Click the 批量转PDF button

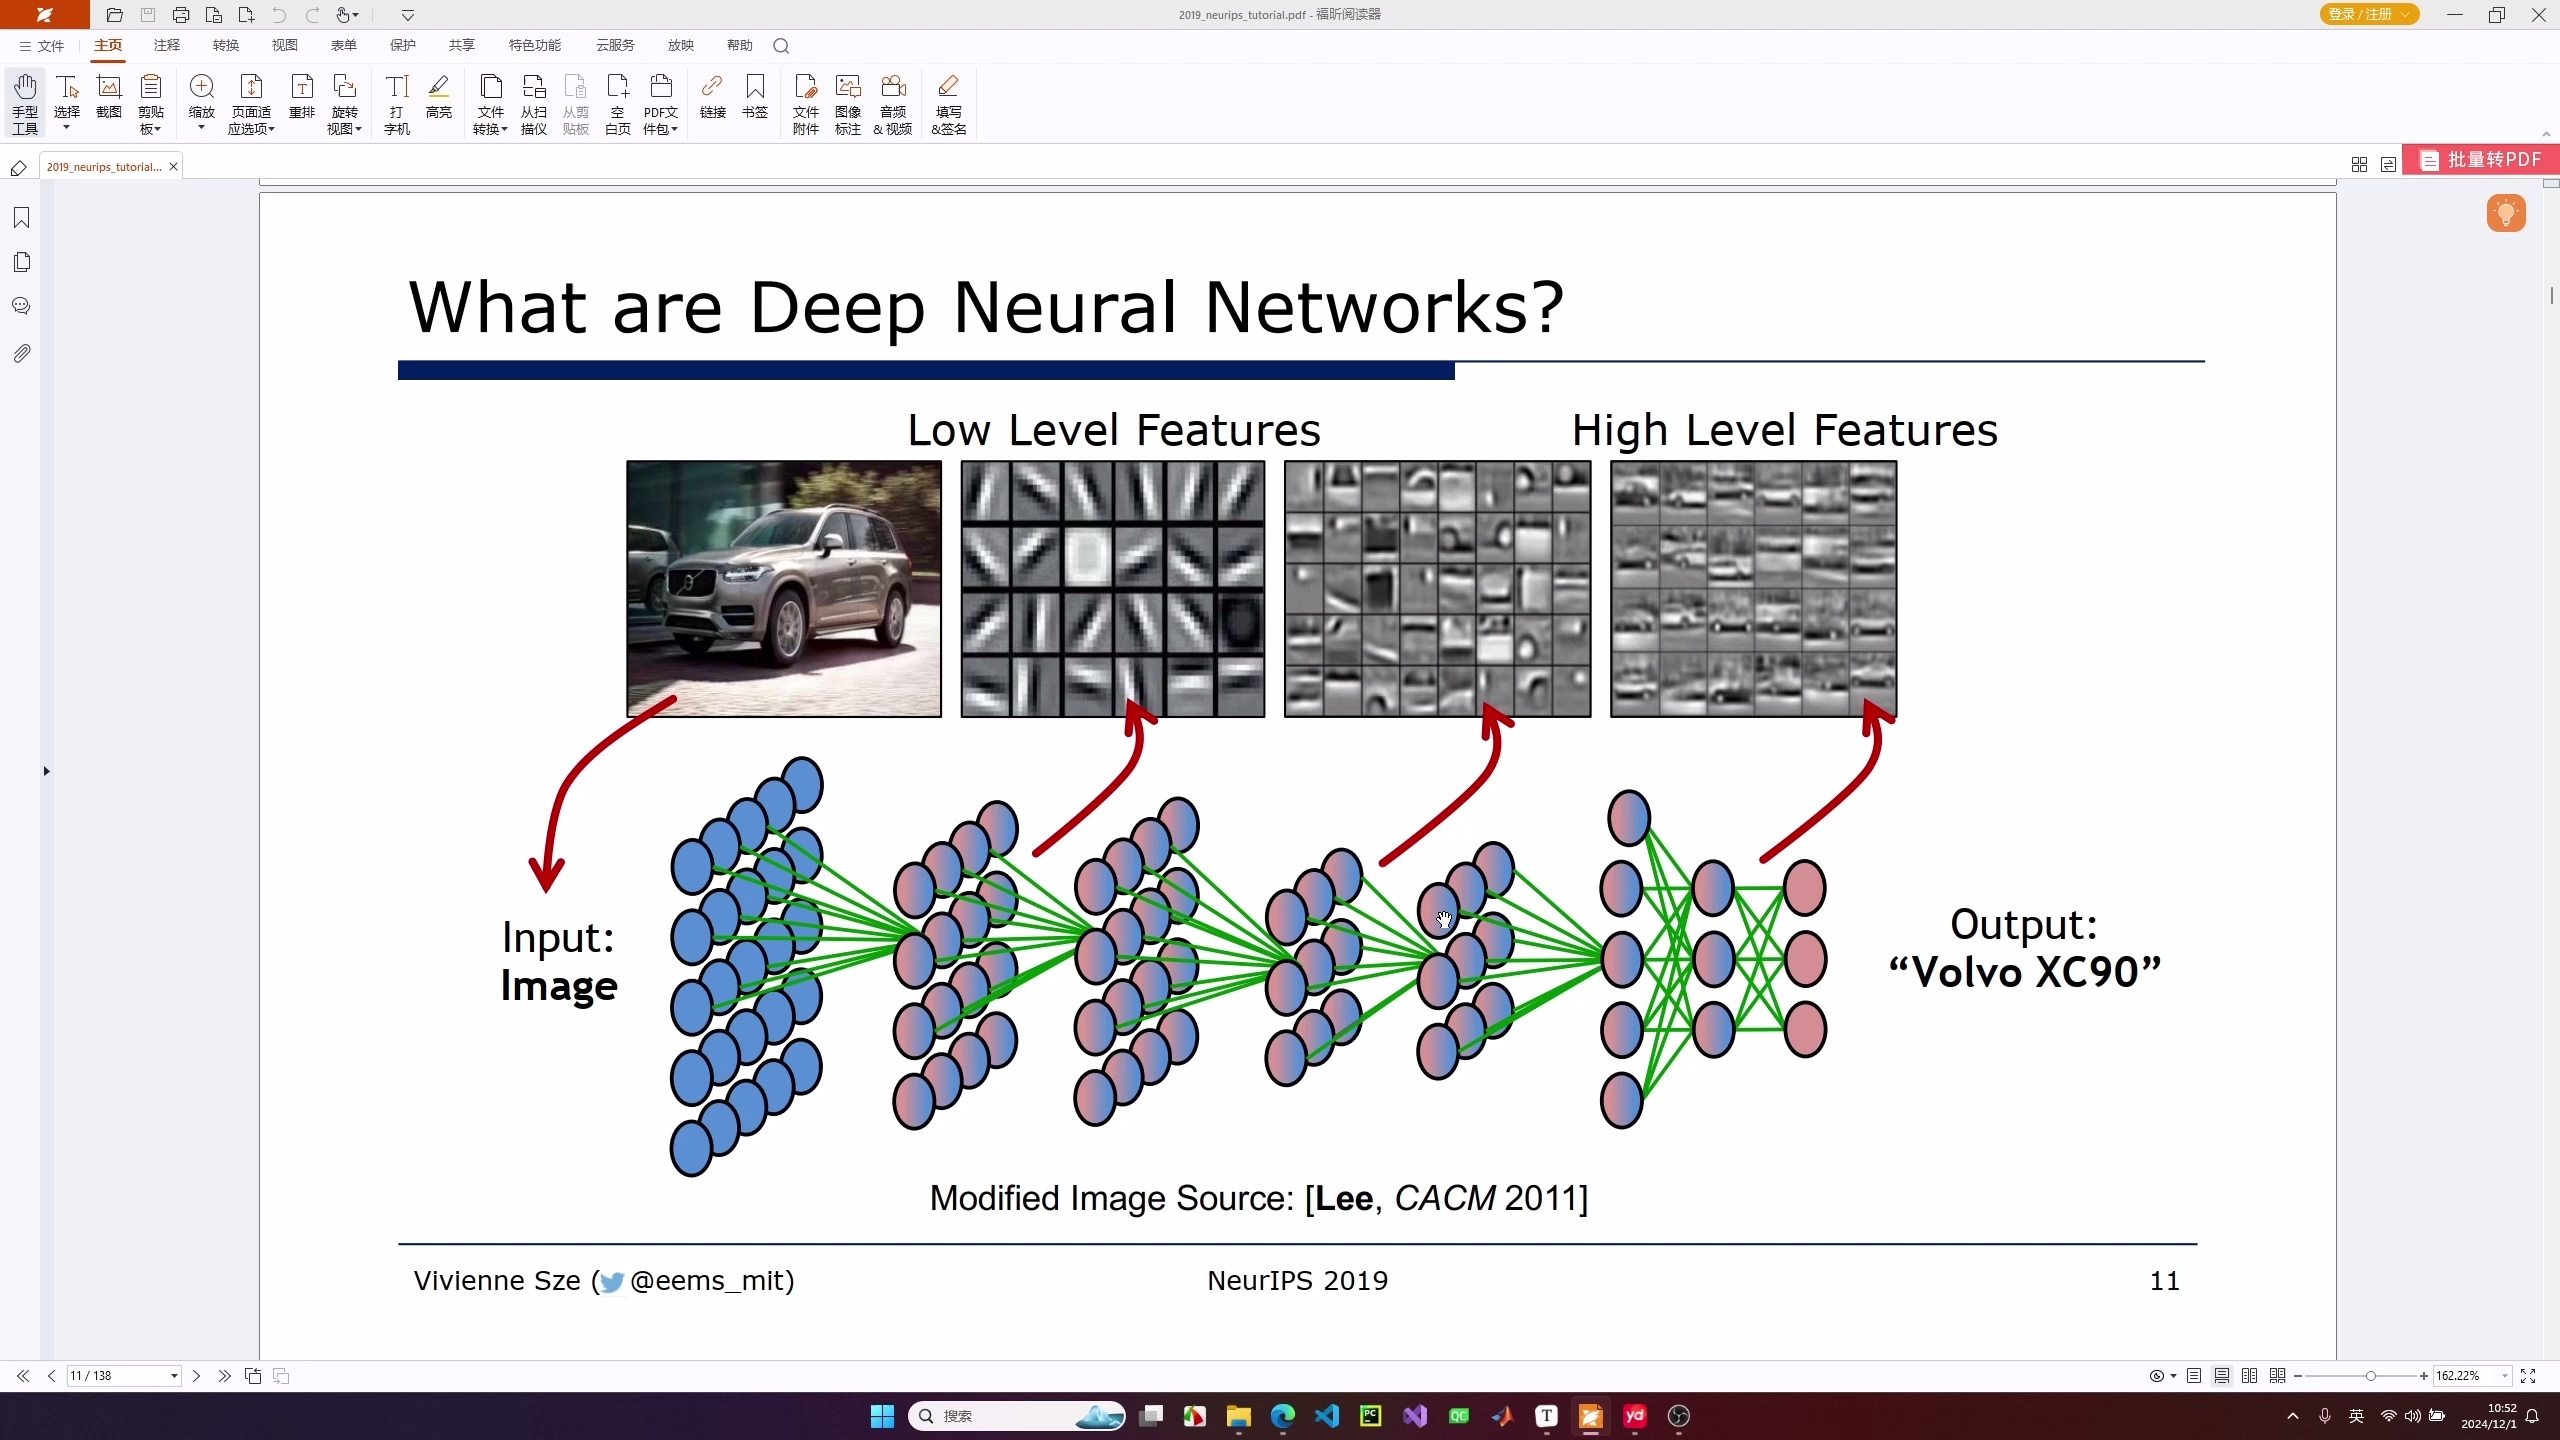(2481, 160)
